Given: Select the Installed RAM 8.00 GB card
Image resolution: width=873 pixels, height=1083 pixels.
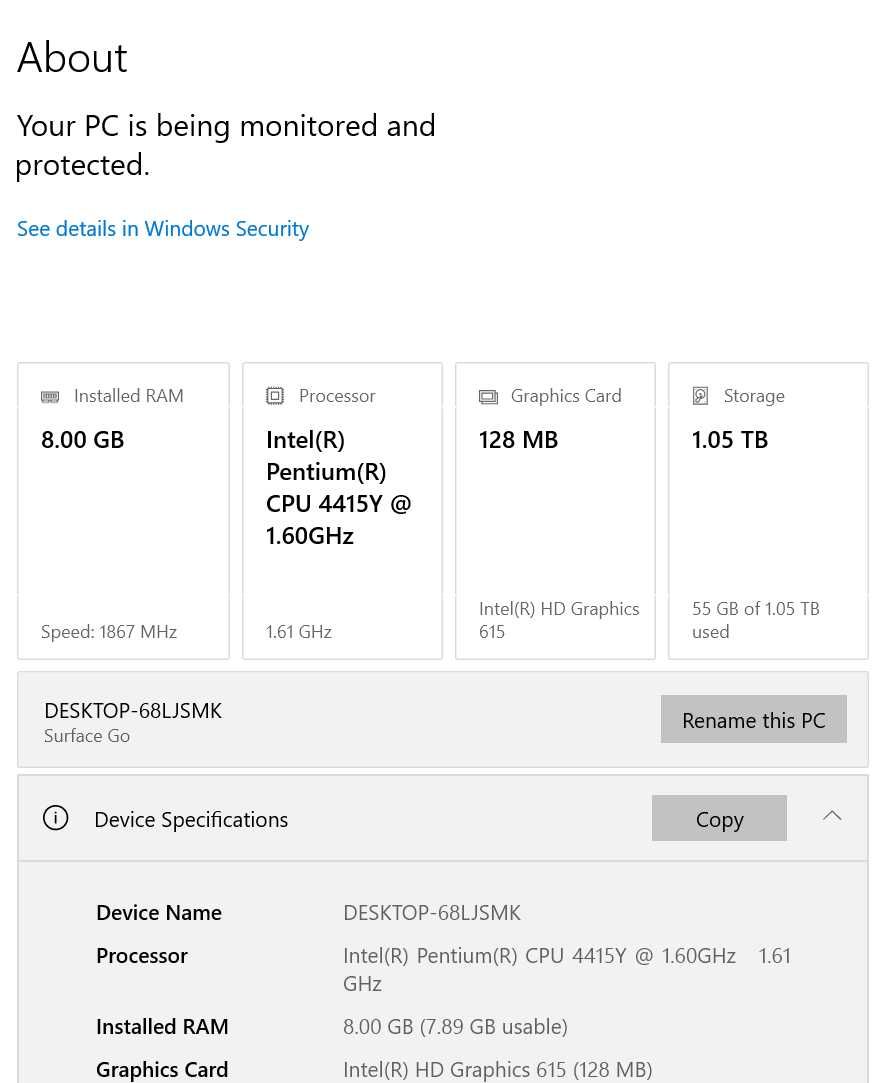Looking at the screenshot, I should click(x=124, y=511).
